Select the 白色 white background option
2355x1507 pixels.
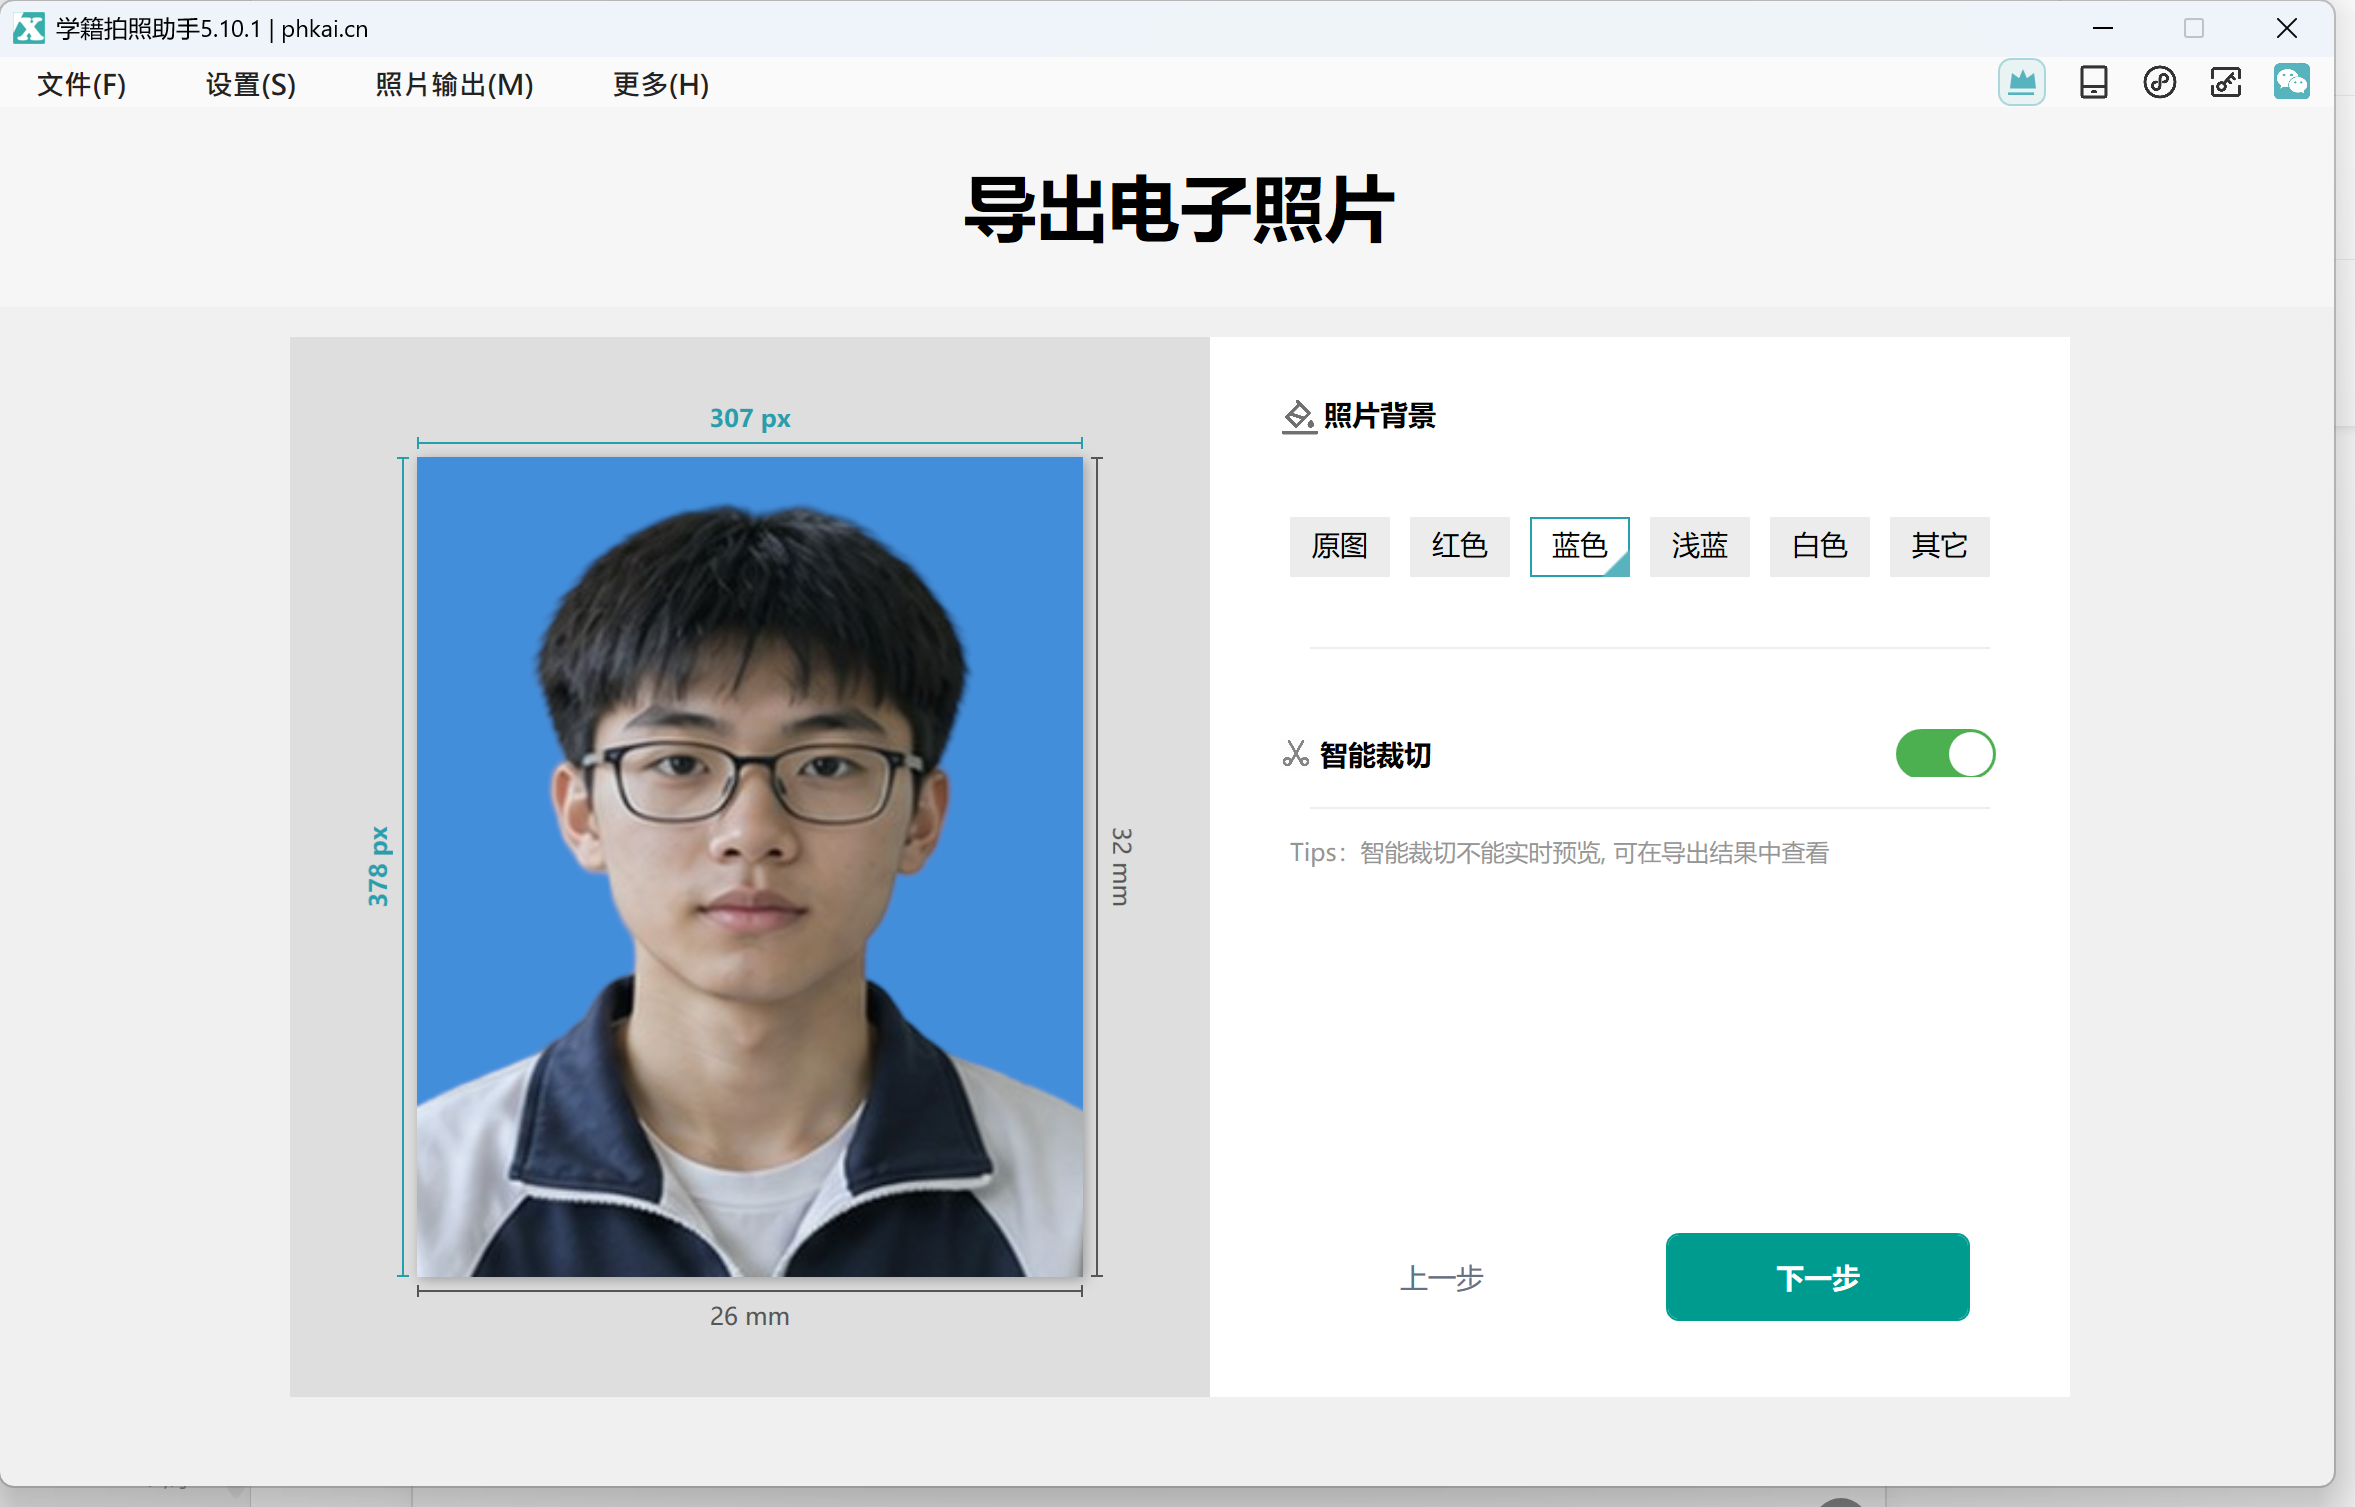point(1819,546)
